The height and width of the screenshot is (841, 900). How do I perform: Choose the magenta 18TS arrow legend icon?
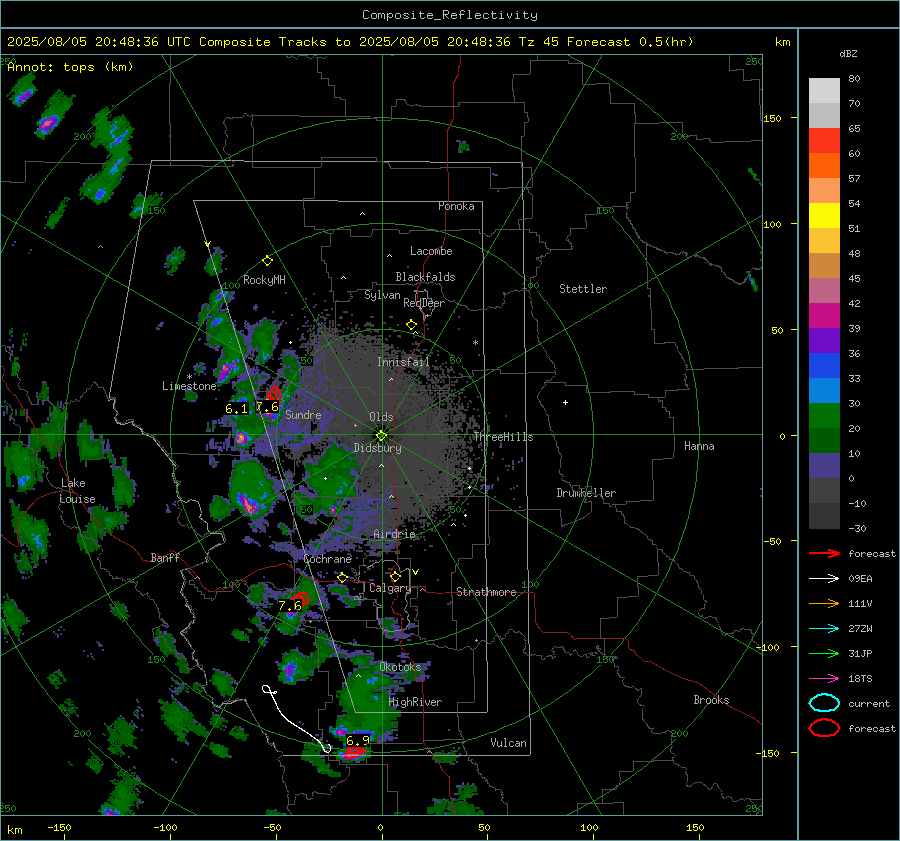(x=824, y=679)
